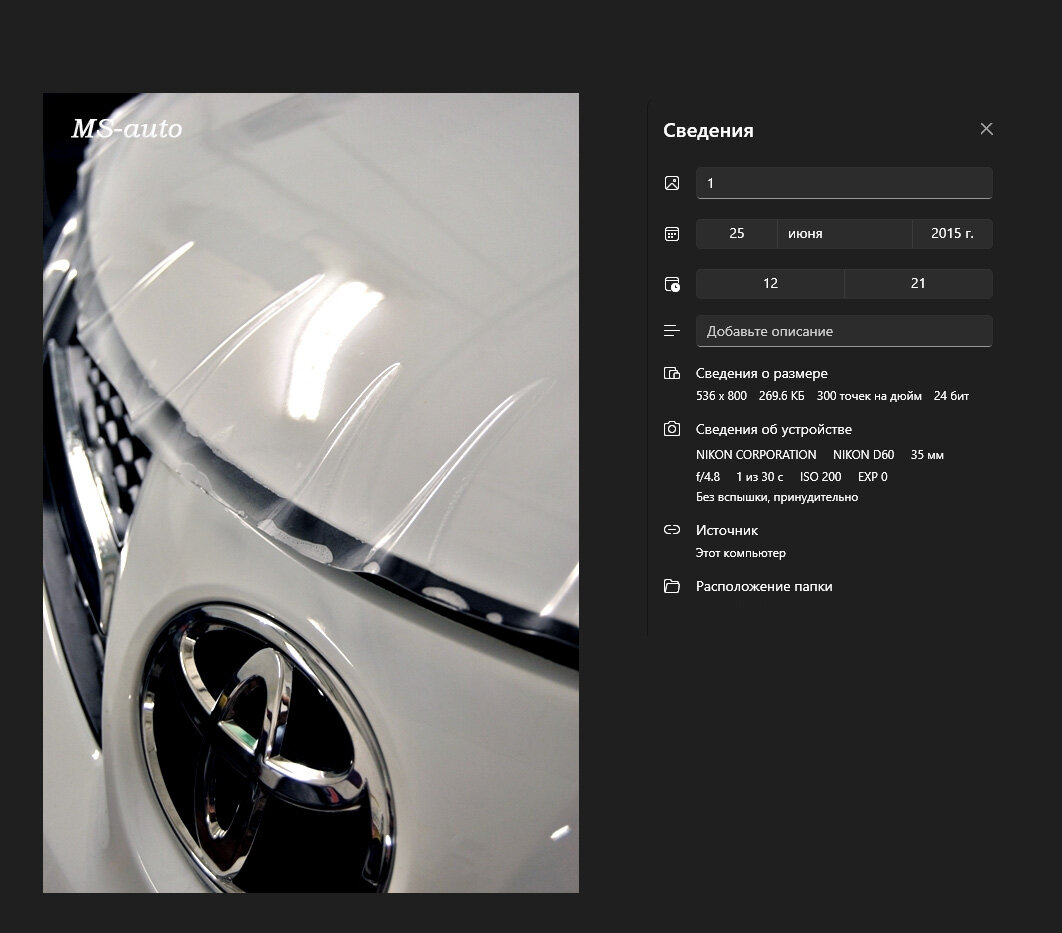
Task: Click the 269.6 КБ file size value
Action: tap(782, 396)
